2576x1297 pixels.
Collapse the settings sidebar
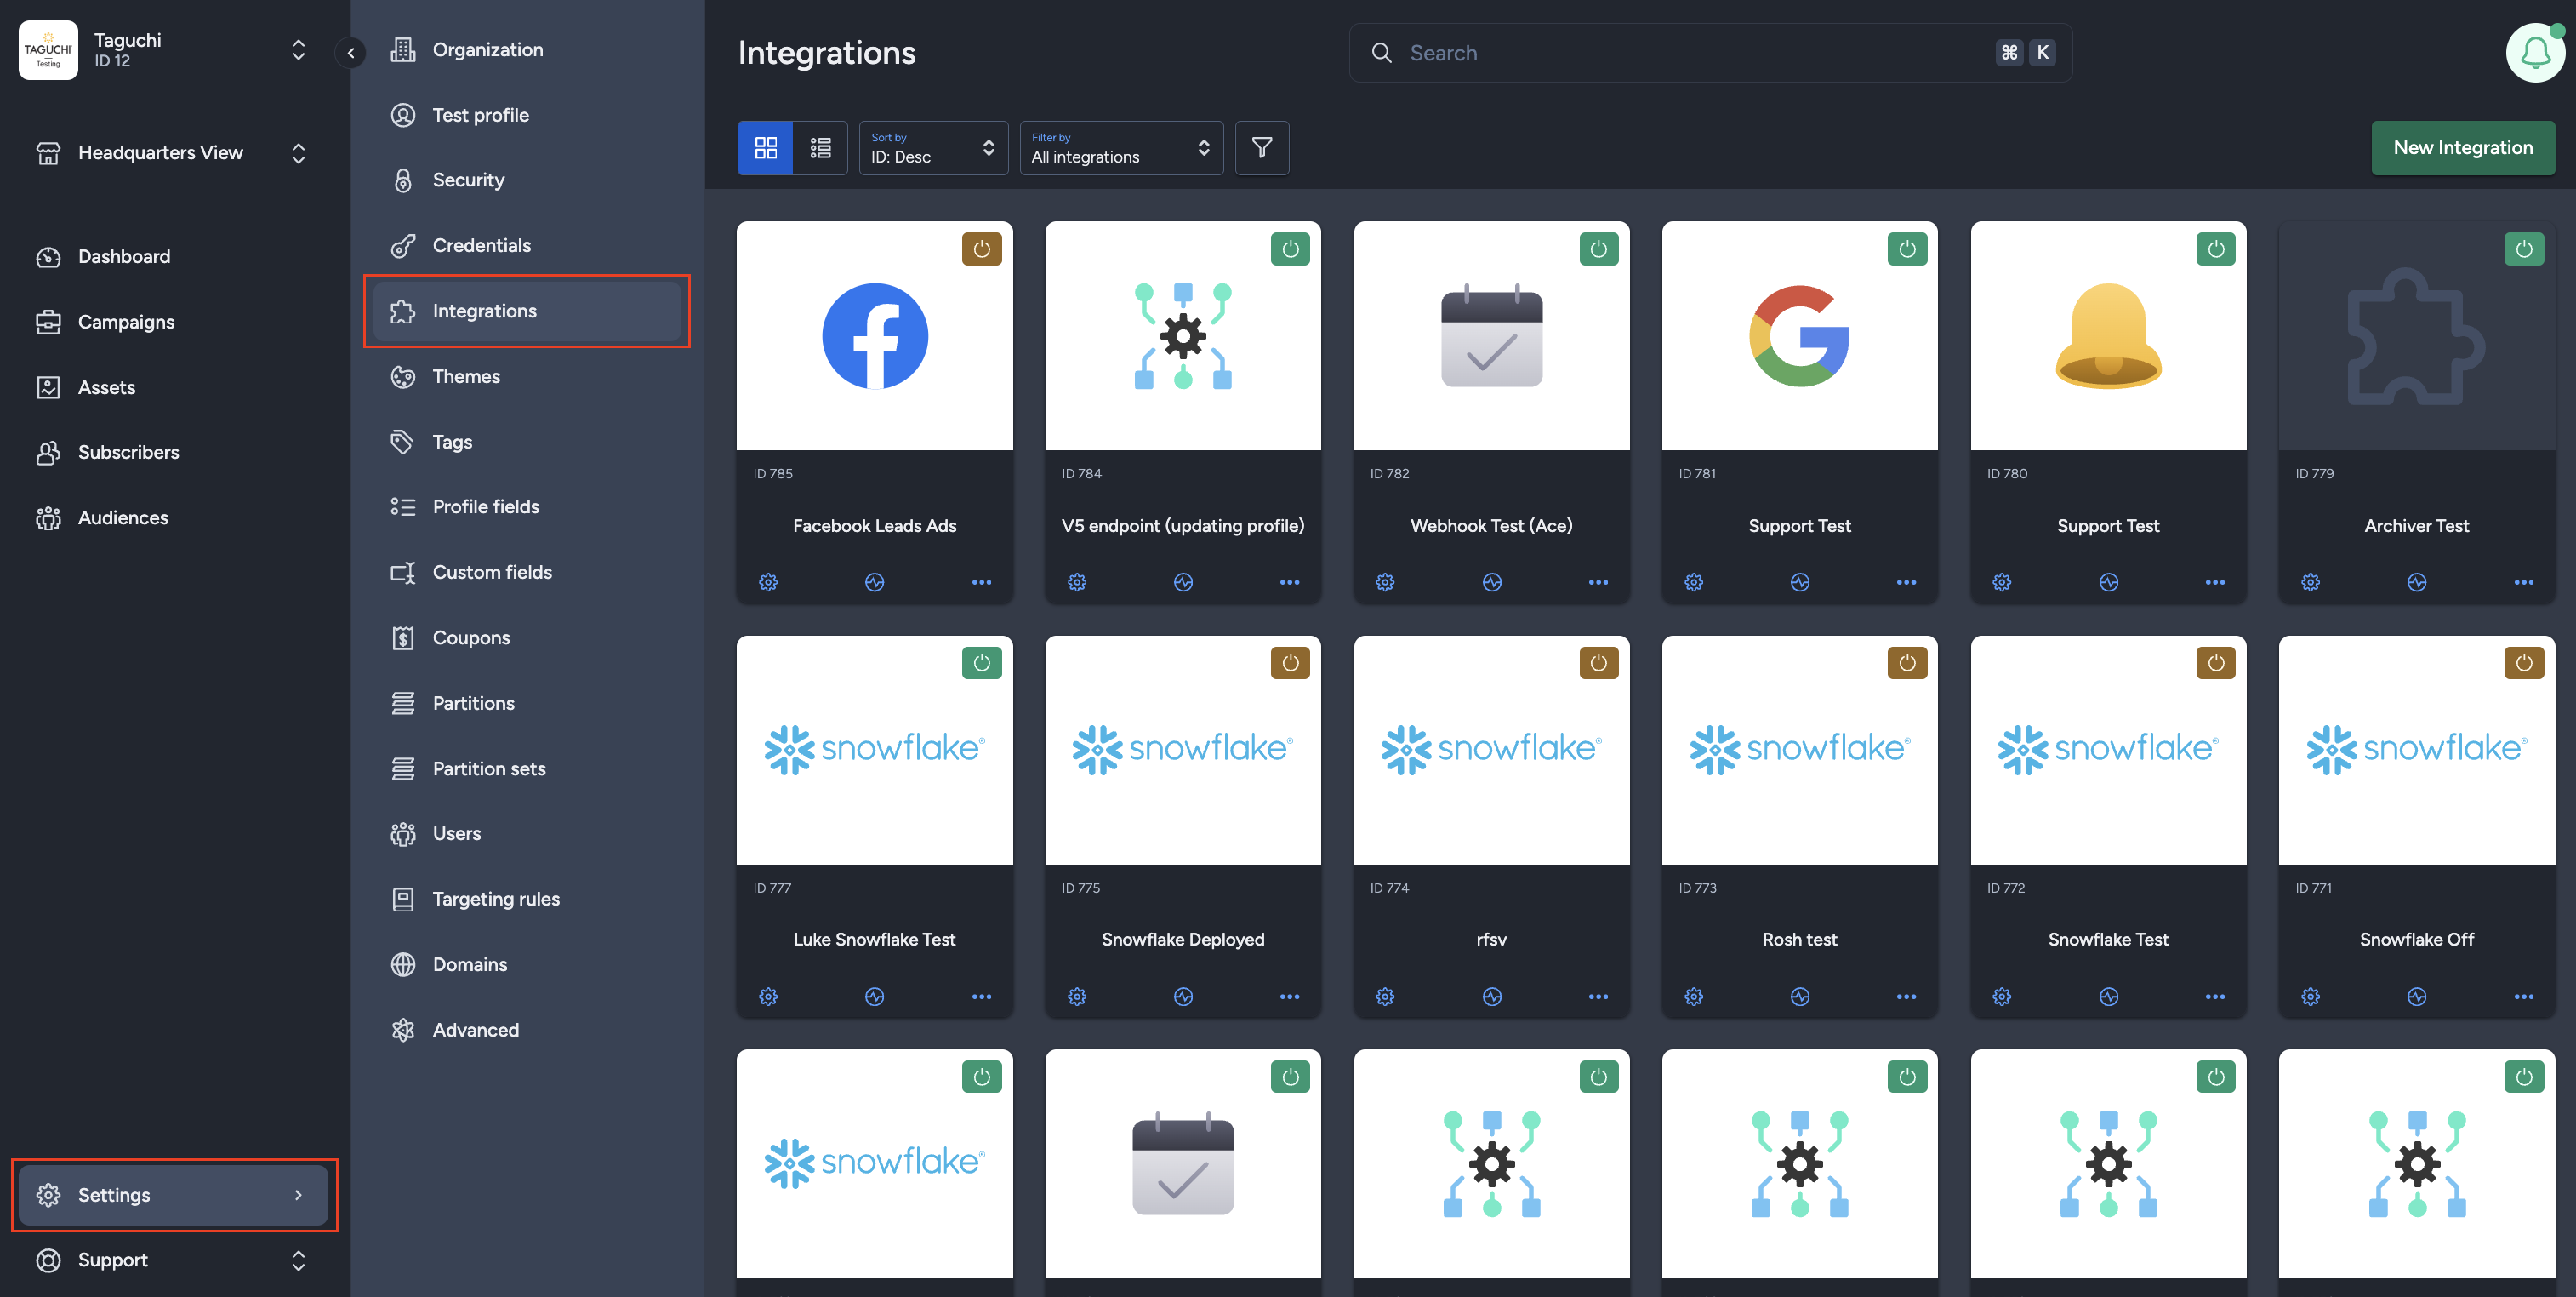tap(351, 53)
